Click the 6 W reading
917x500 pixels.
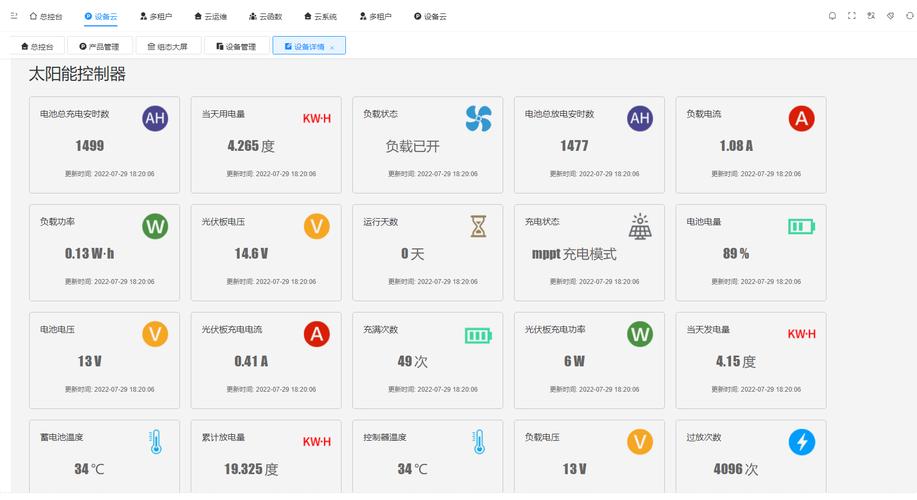tap(574, 361)
